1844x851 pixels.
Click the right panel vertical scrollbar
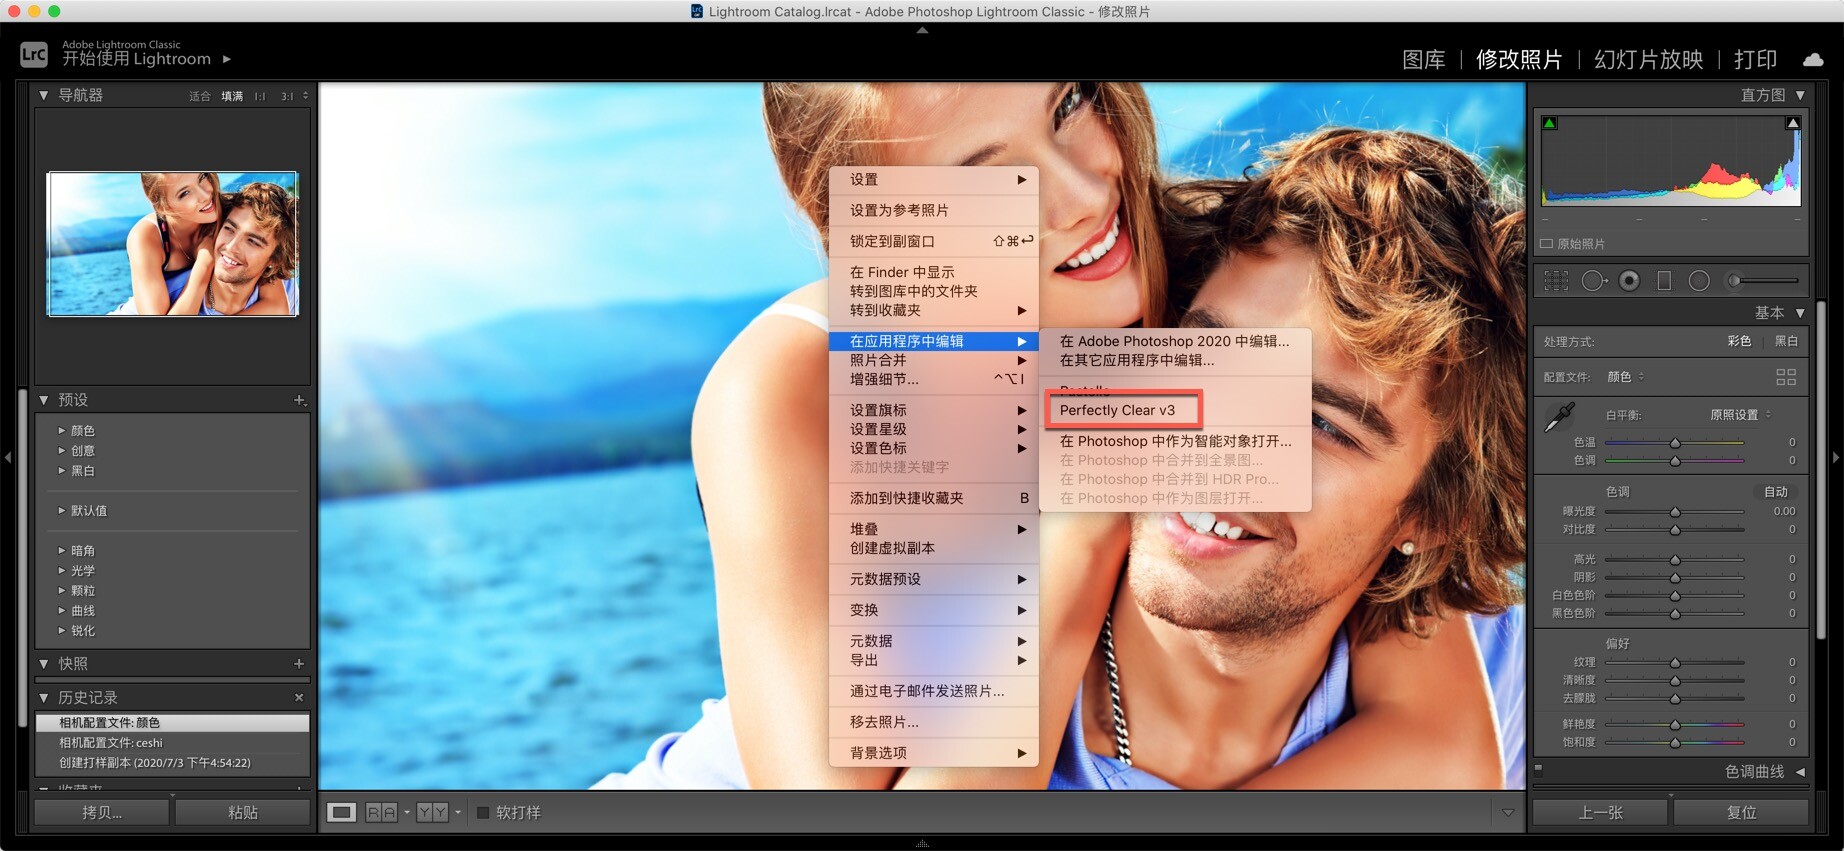pos(1821,470)
